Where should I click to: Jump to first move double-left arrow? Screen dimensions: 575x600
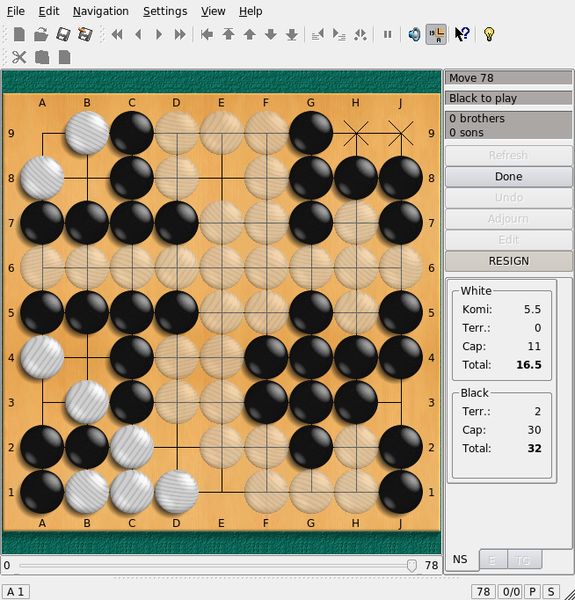pyautogui.click(x=117, y=35)
